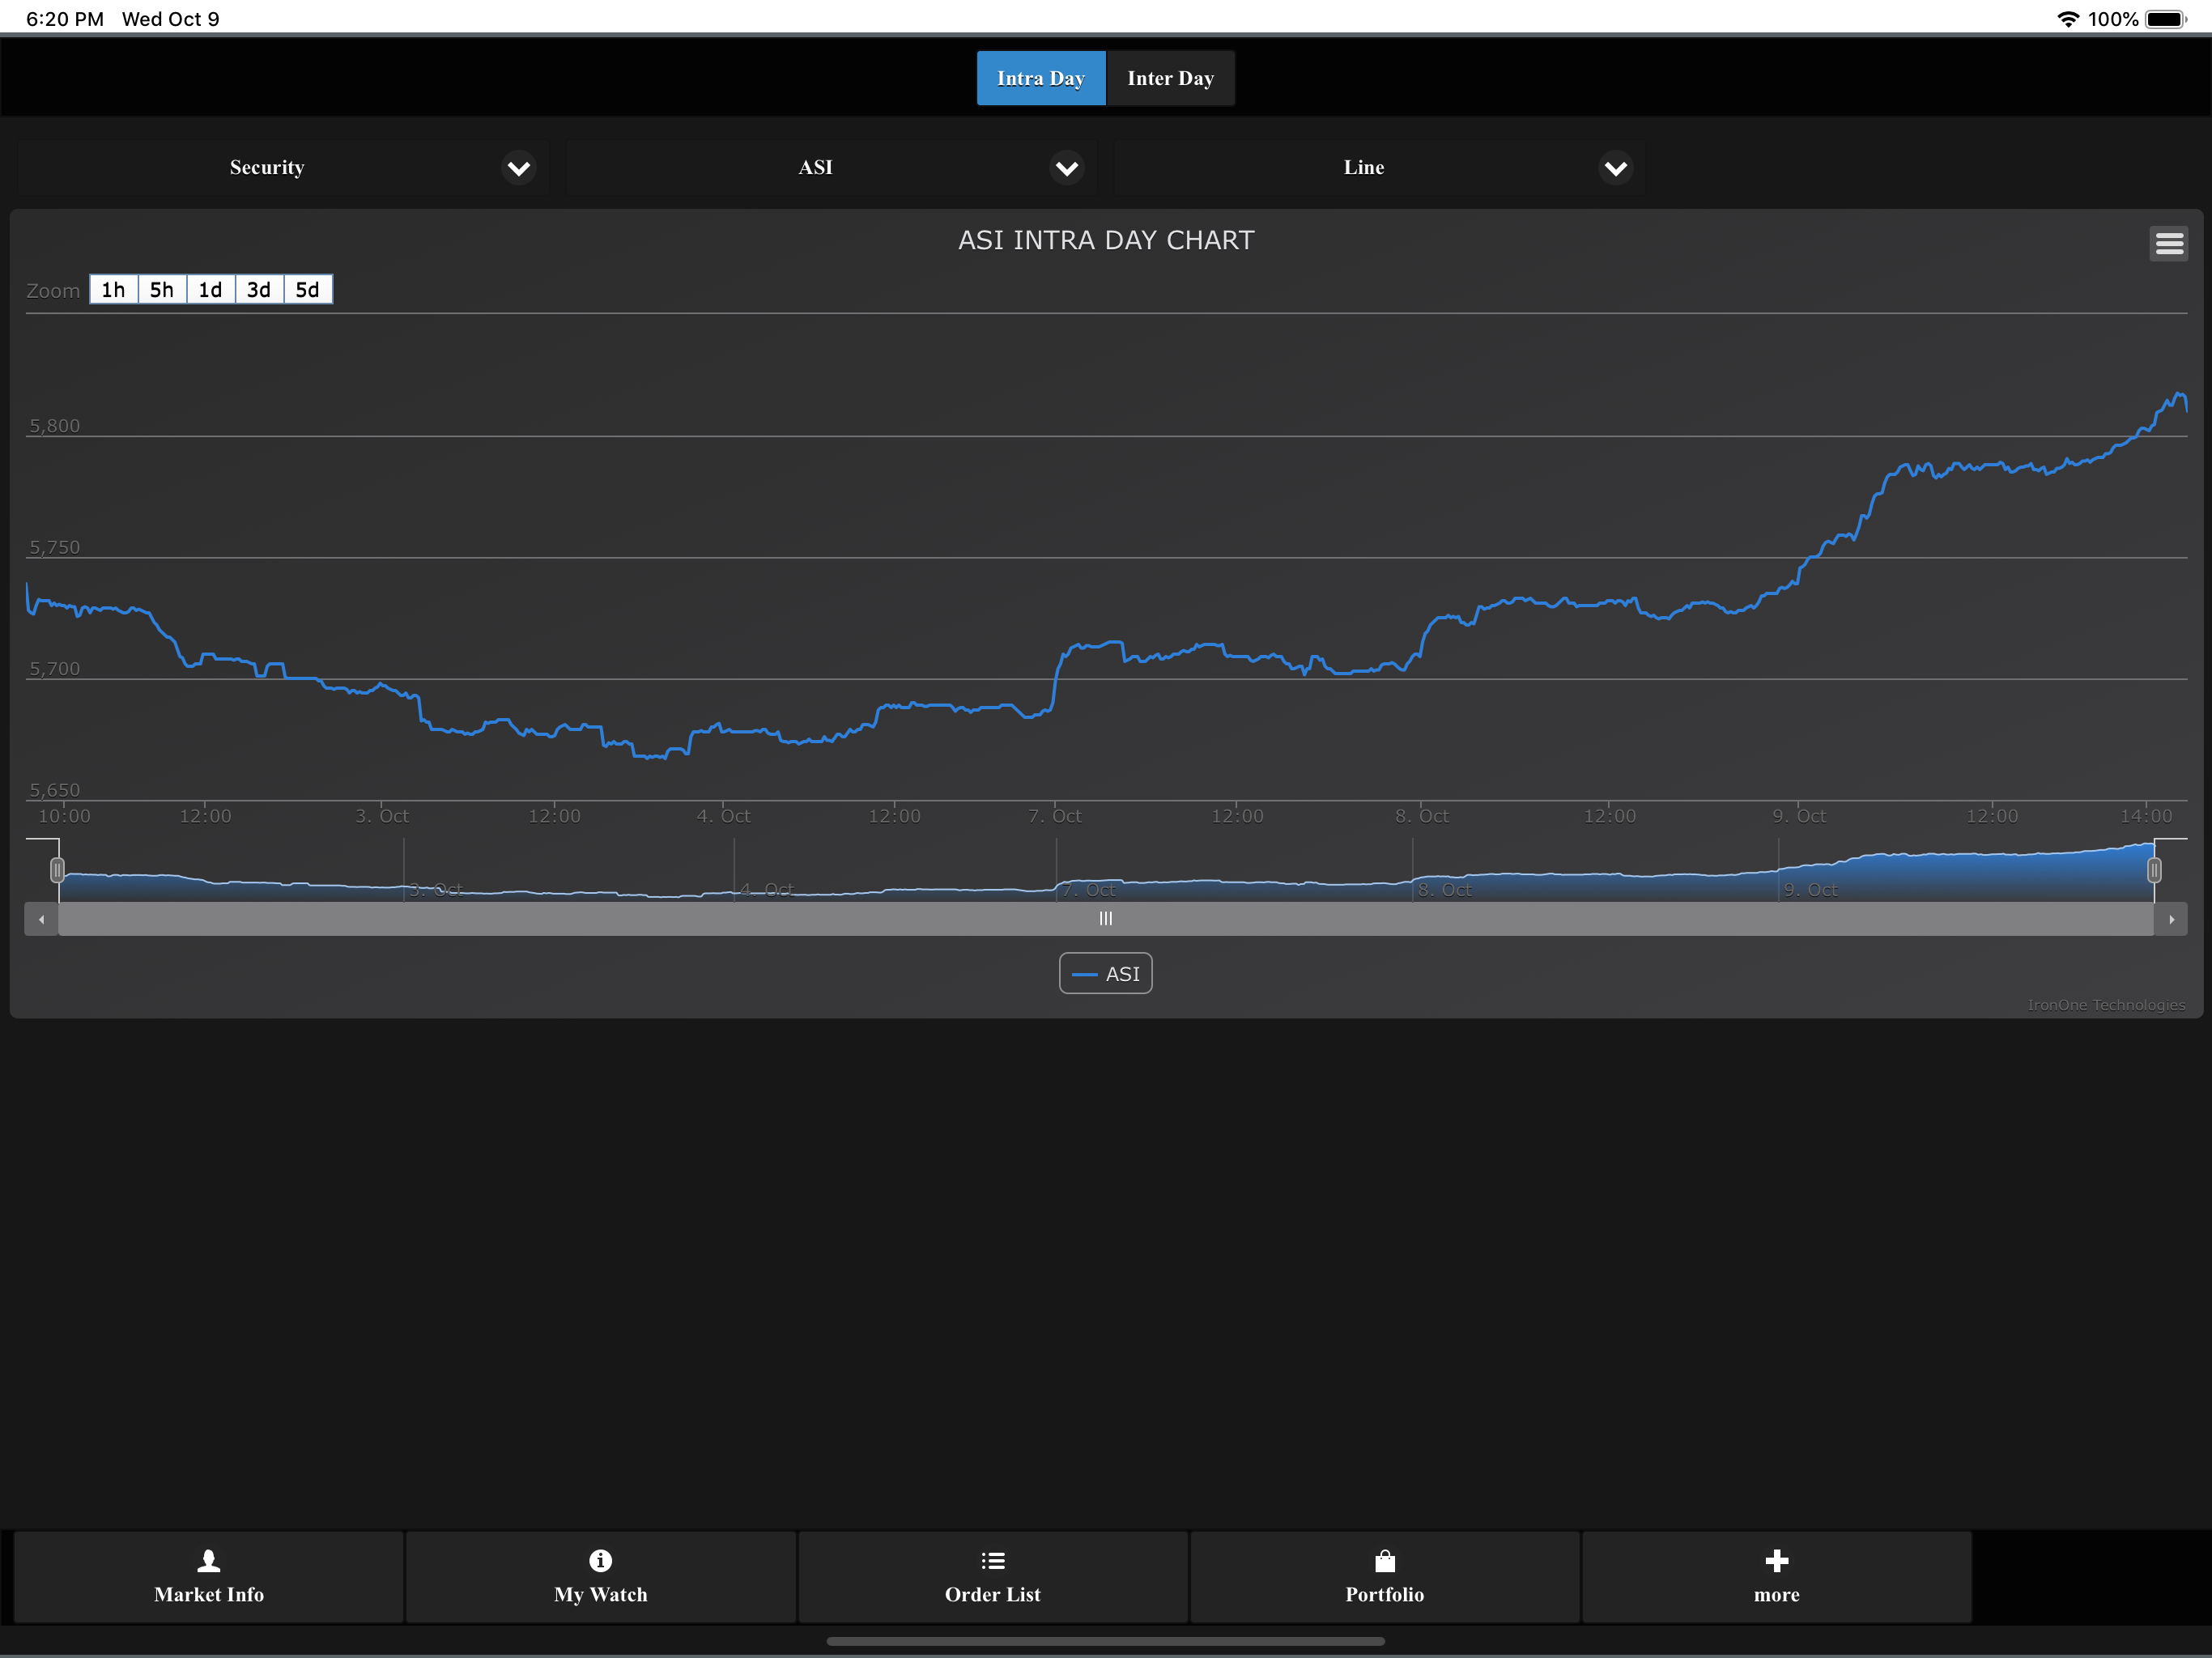This screenshot has height=1658, width=2212.
Task: Click the navigator scrollbar right arrow
Action: [x=2171, y=919]
